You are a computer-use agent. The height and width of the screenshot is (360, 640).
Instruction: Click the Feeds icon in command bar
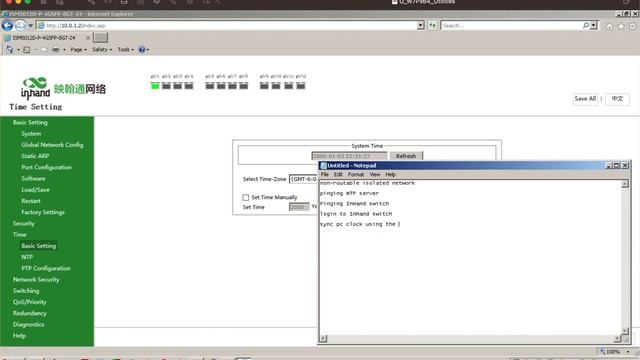click(27, 49)
